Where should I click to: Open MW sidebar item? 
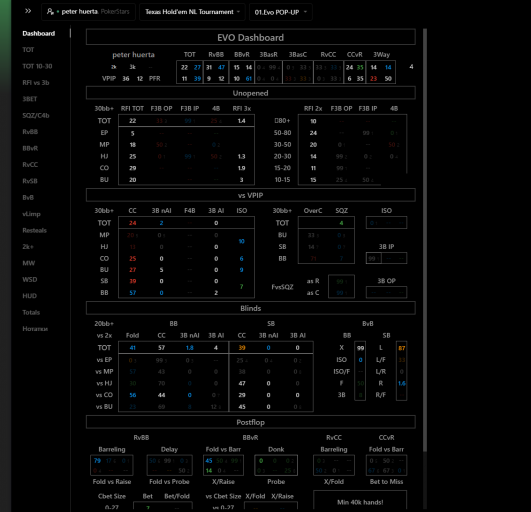click(x=28, y=263)
